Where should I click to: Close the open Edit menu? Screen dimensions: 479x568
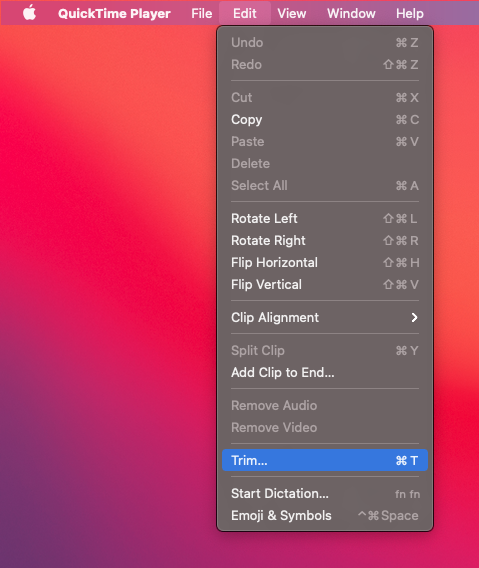coord(245,13)
